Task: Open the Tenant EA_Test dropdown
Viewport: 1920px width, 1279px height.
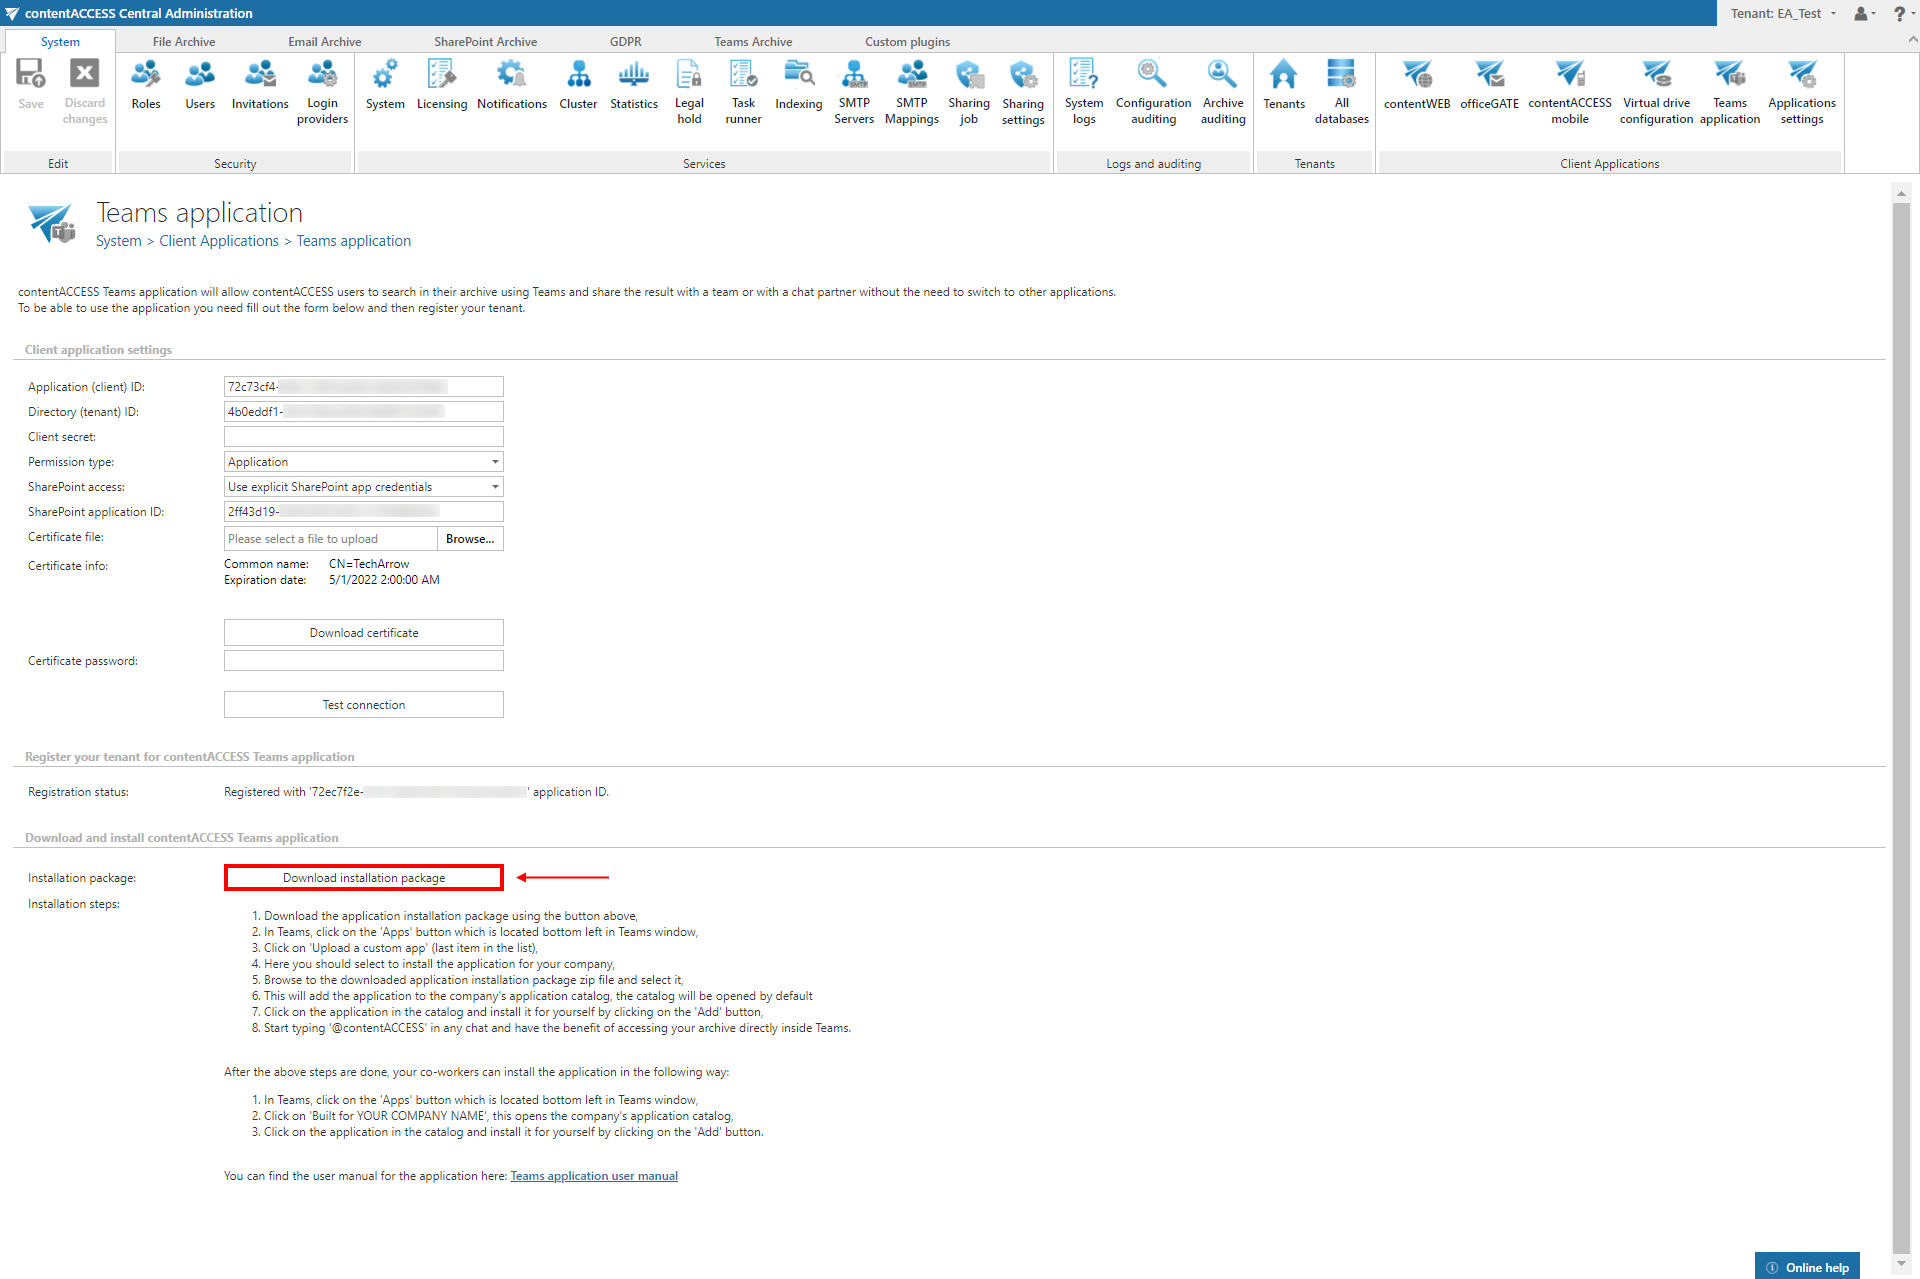Action: 1783,13
